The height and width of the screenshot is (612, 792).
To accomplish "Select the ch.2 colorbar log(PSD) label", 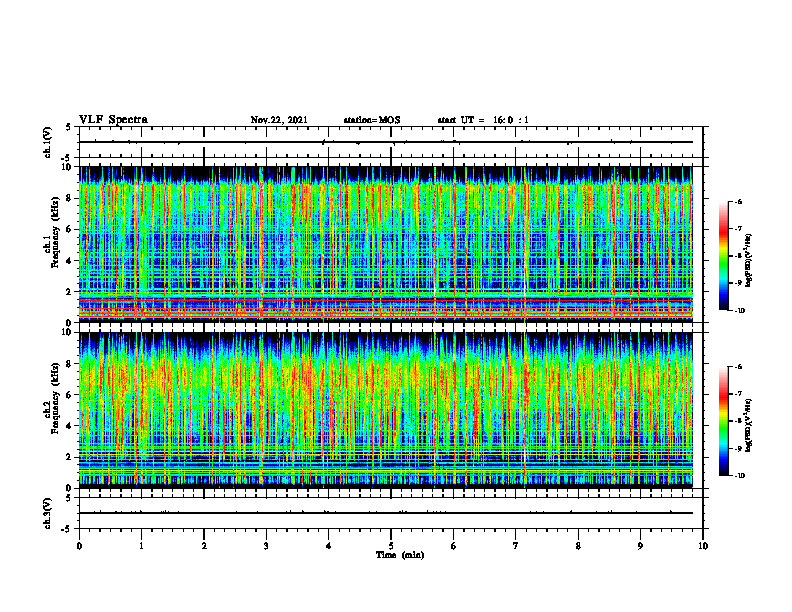I will tap(749, 426).
